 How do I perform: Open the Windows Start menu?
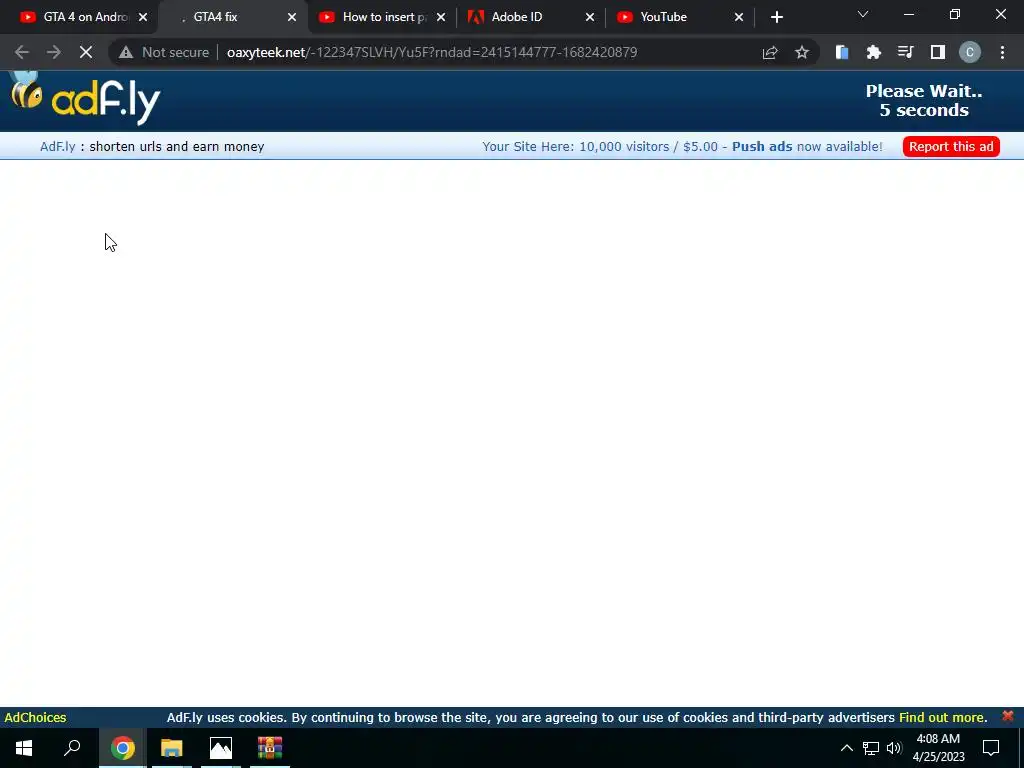click(x=24, y=748)
